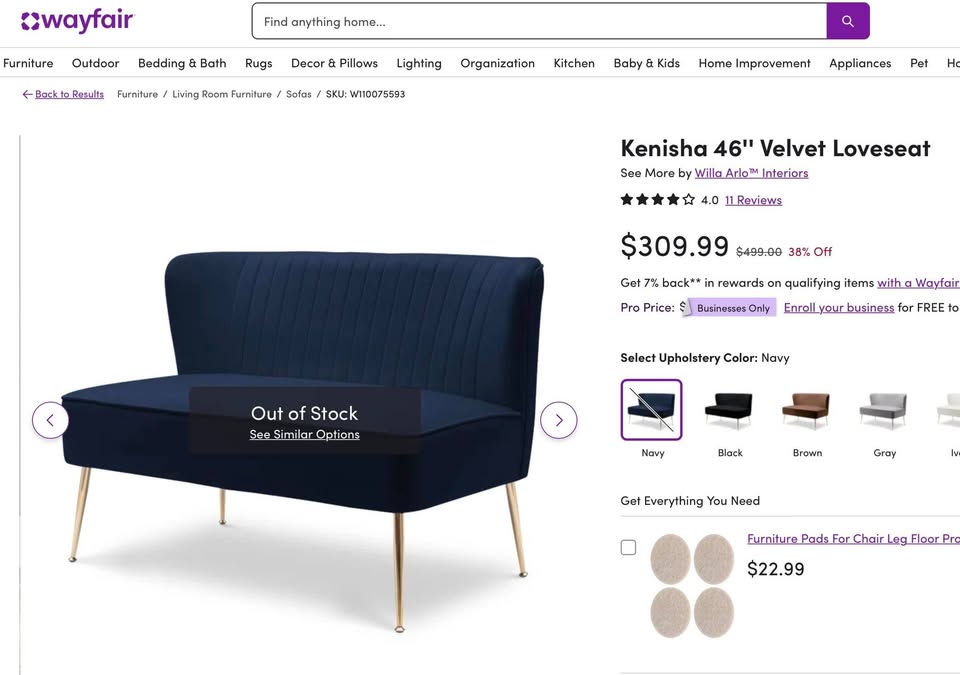The height and width of the screenshot is (675, 960).
Task: Show the next product image arrow
Action: pyautogui.click(x=558, y=420)
